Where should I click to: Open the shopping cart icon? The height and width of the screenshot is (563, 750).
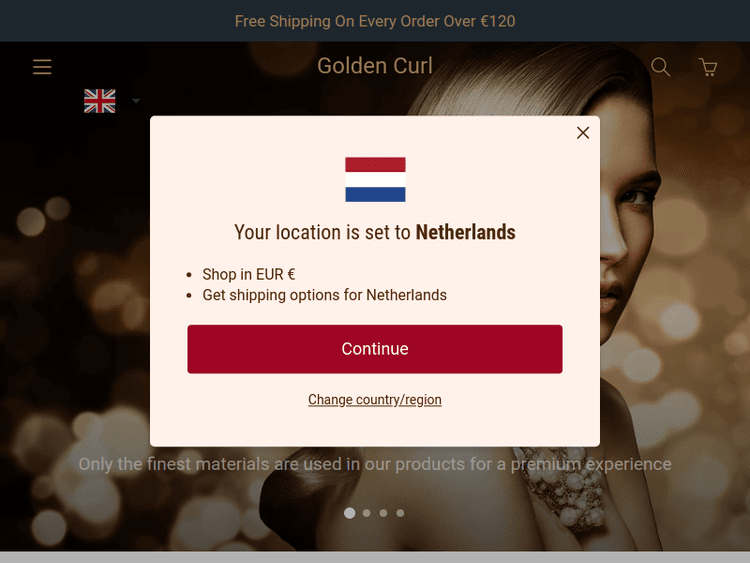tap(708, 67)
